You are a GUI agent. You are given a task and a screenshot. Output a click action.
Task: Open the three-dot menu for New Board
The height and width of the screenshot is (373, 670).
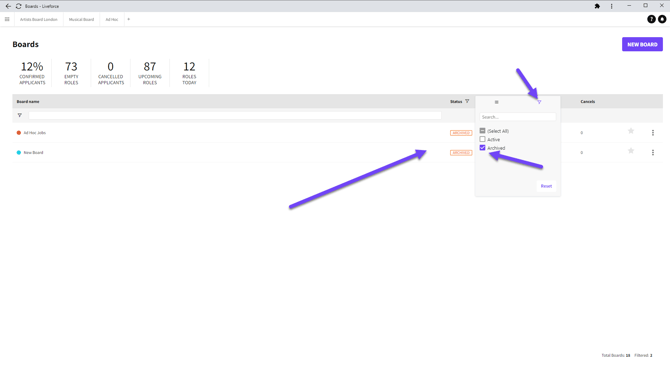point(652,153)
